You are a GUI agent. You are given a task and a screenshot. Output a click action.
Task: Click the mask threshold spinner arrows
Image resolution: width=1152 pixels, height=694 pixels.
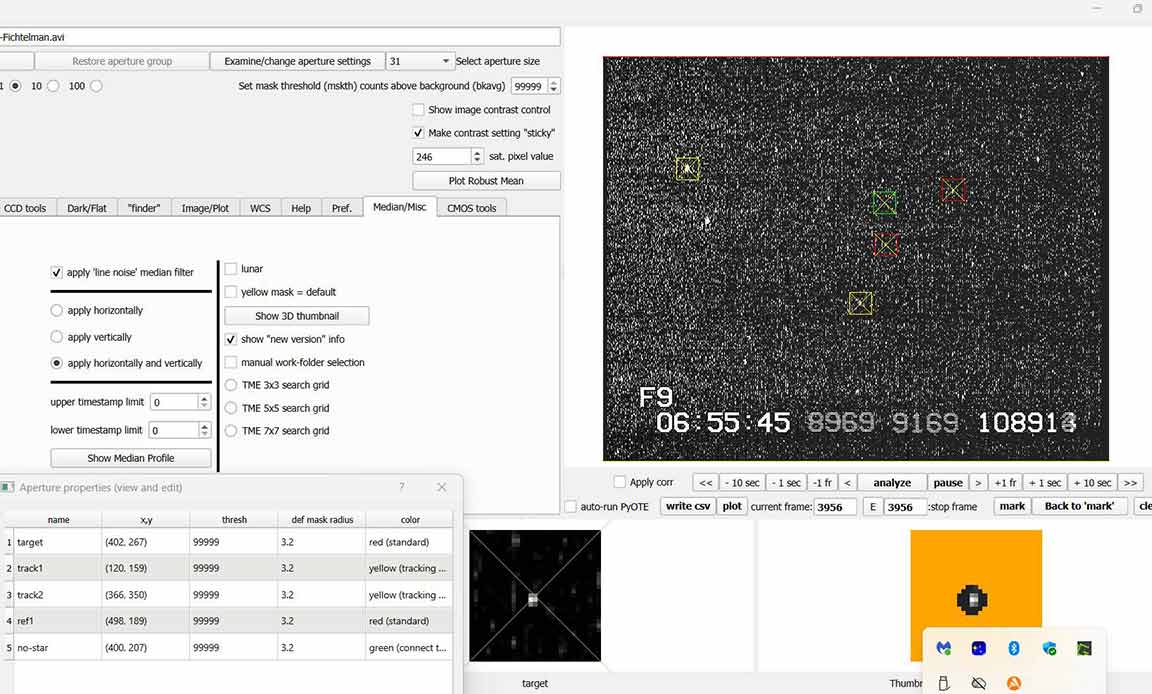point(554,87)
